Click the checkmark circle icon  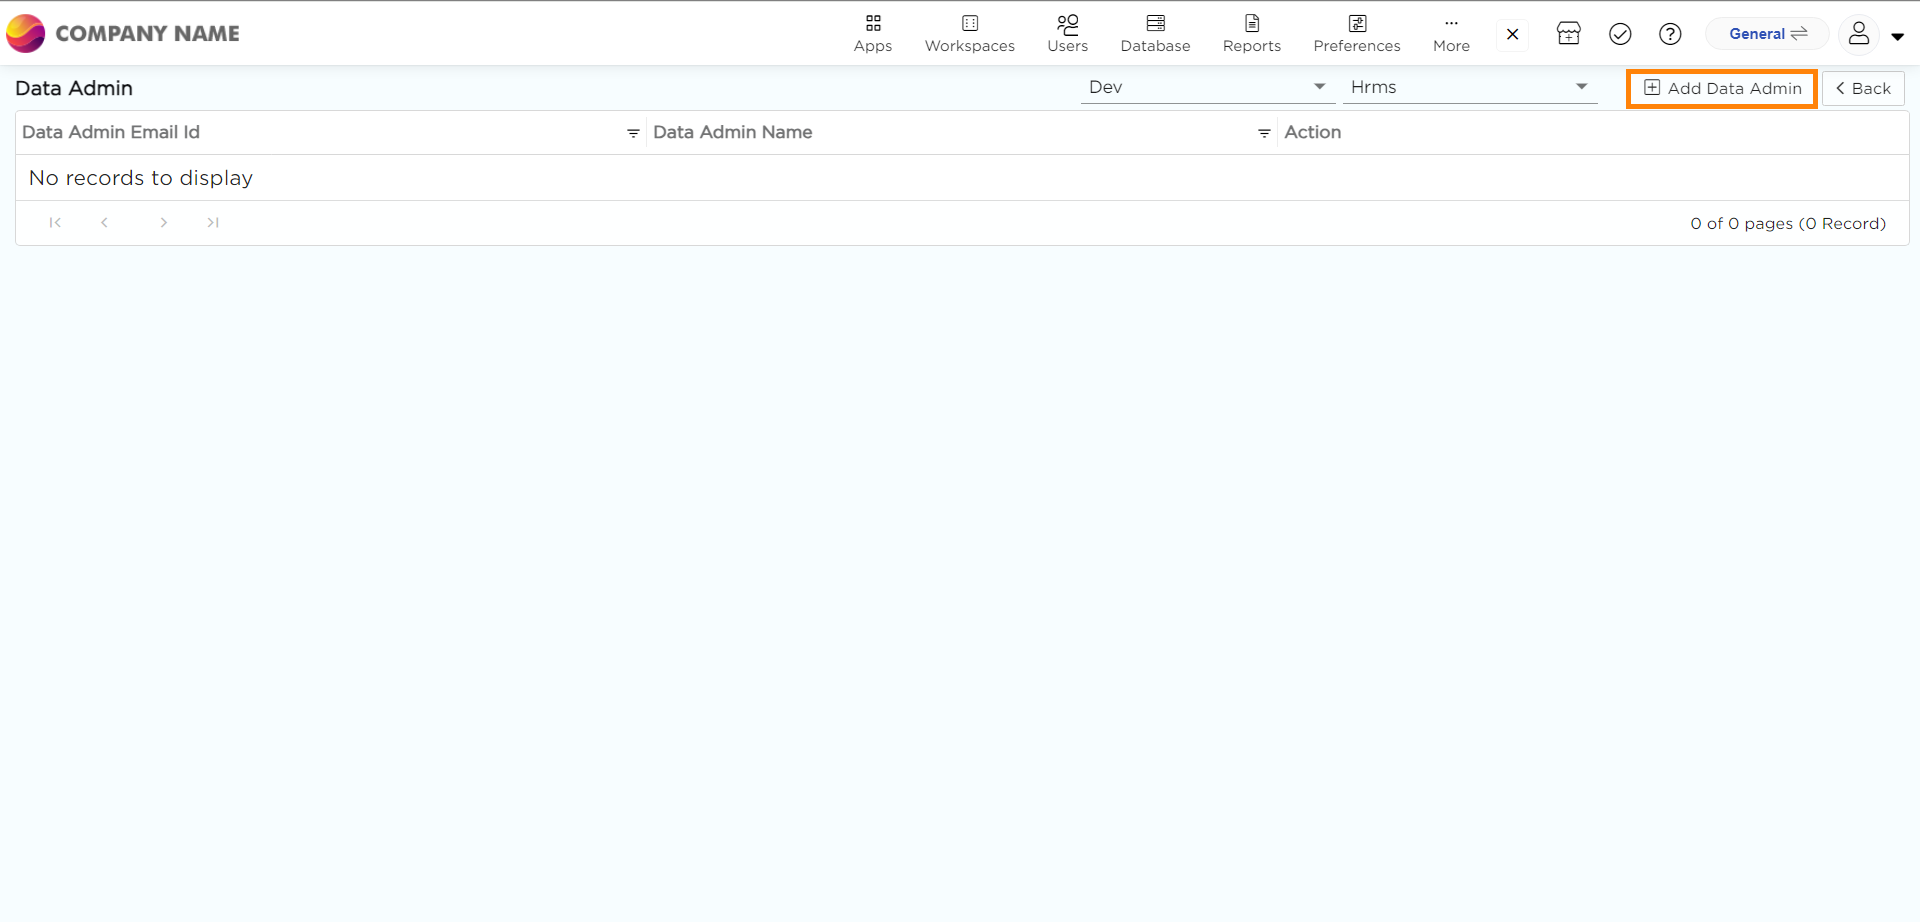coord(1620,34)
